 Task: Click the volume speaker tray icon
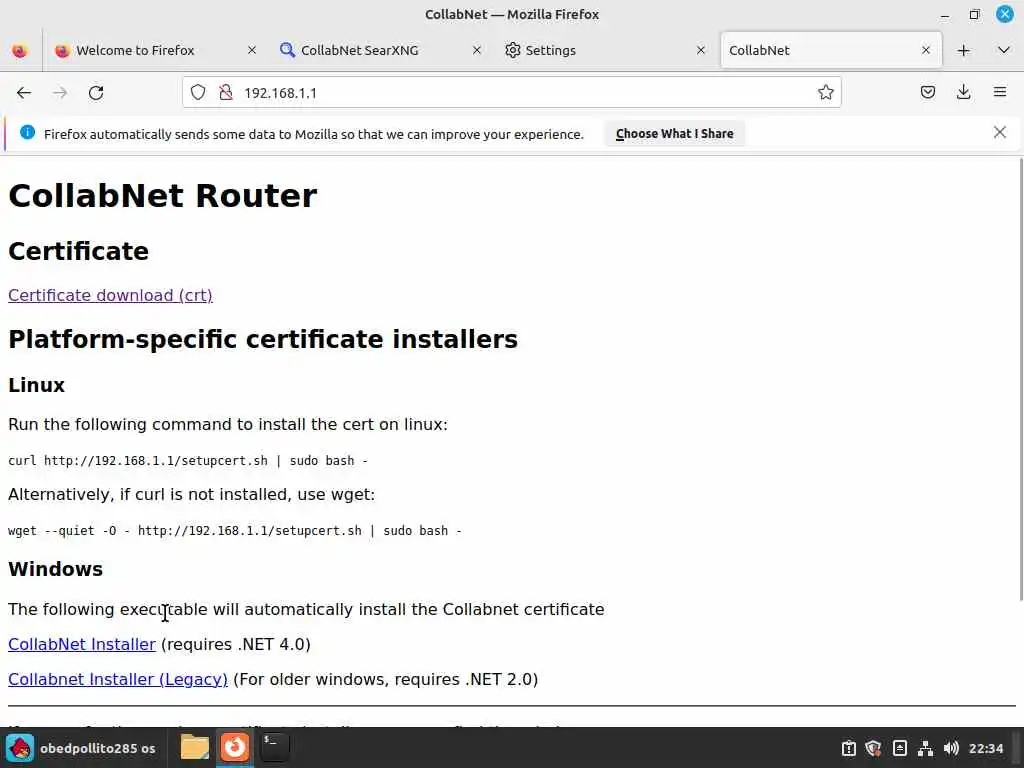point(951,748)
